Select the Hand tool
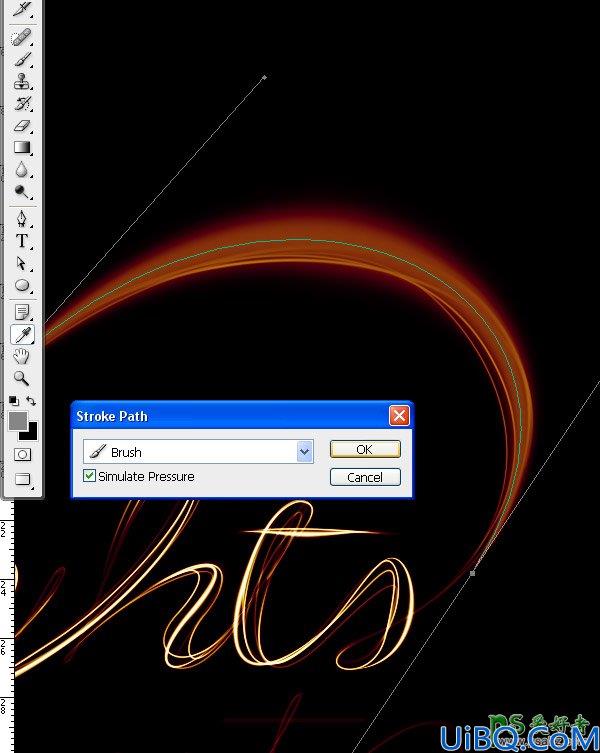The width and height of the screenshot is (600, 753). click(22, 356)
